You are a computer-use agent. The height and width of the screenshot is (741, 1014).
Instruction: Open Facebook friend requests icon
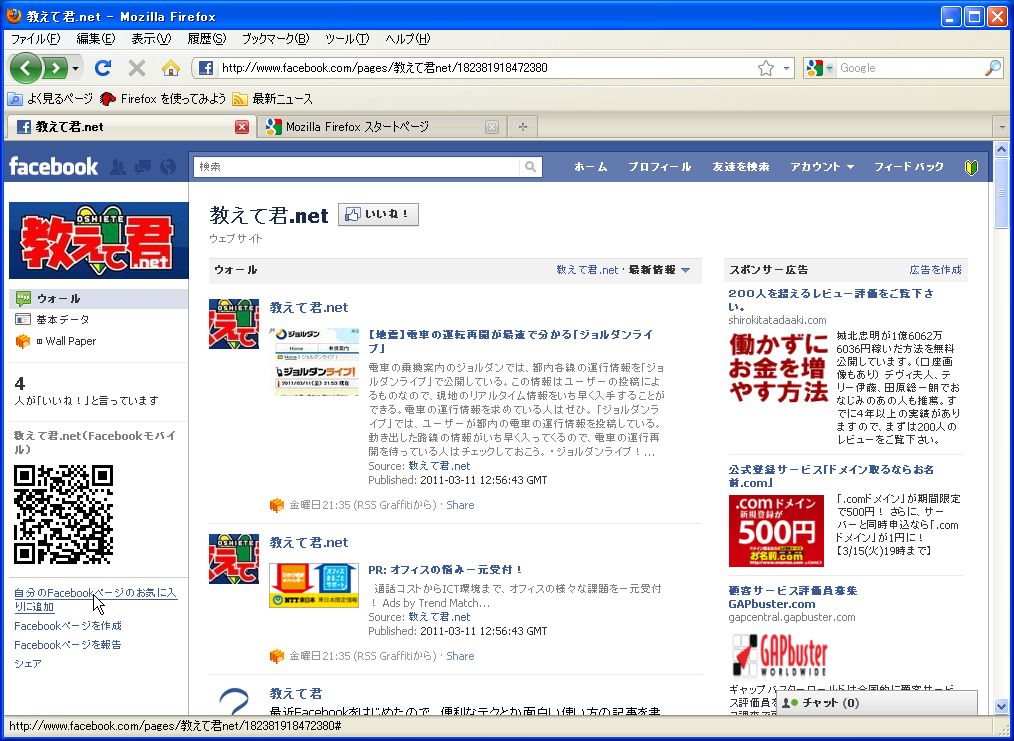[118, 167]
